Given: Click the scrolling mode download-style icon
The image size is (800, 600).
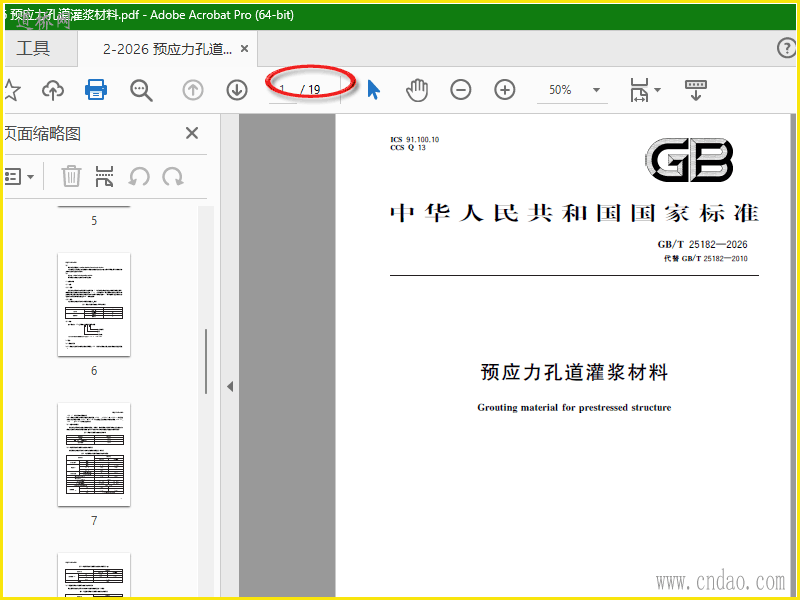Looking at the screenshot, I should pyautogui.click(x=695, y=90).
